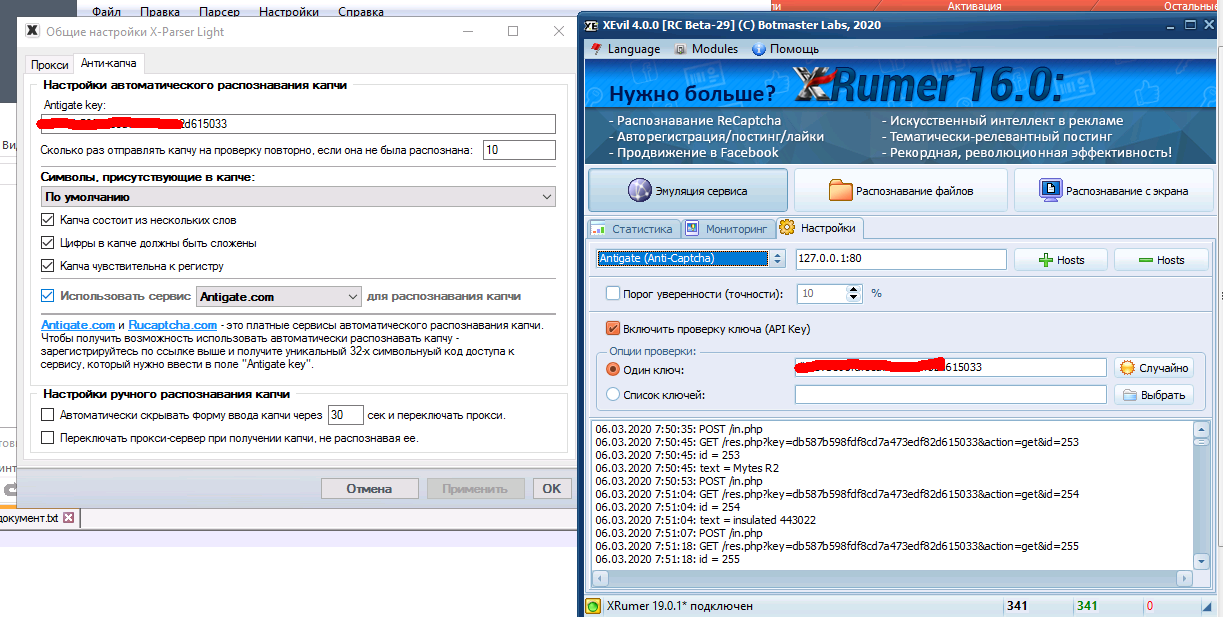
Task: Click the folder icon on Выбрать button
Action: 1130,395
